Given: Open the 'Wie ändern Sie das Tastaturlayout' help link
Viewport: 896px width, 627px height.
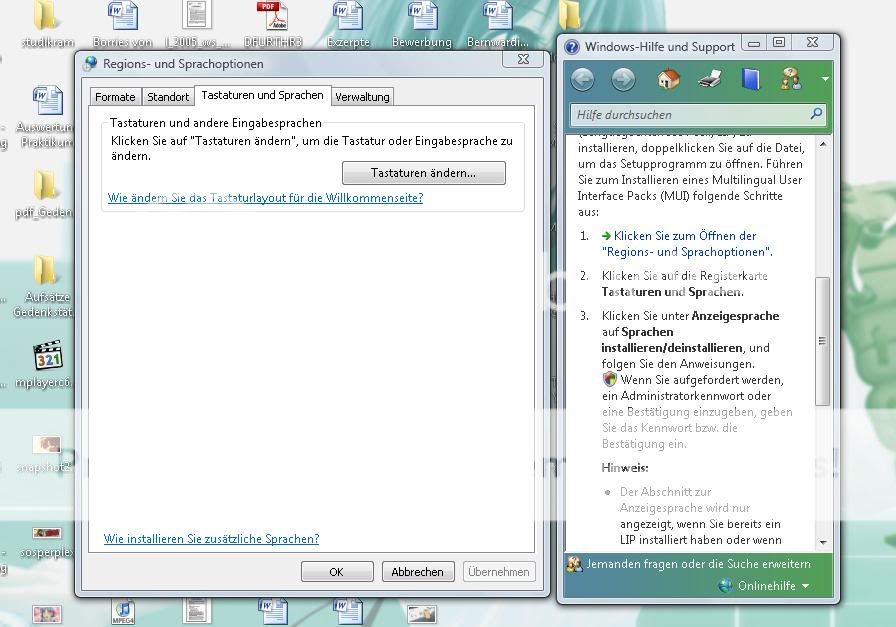Looking at the screenshot, I should pyautogui.click(x=265, y=198).
